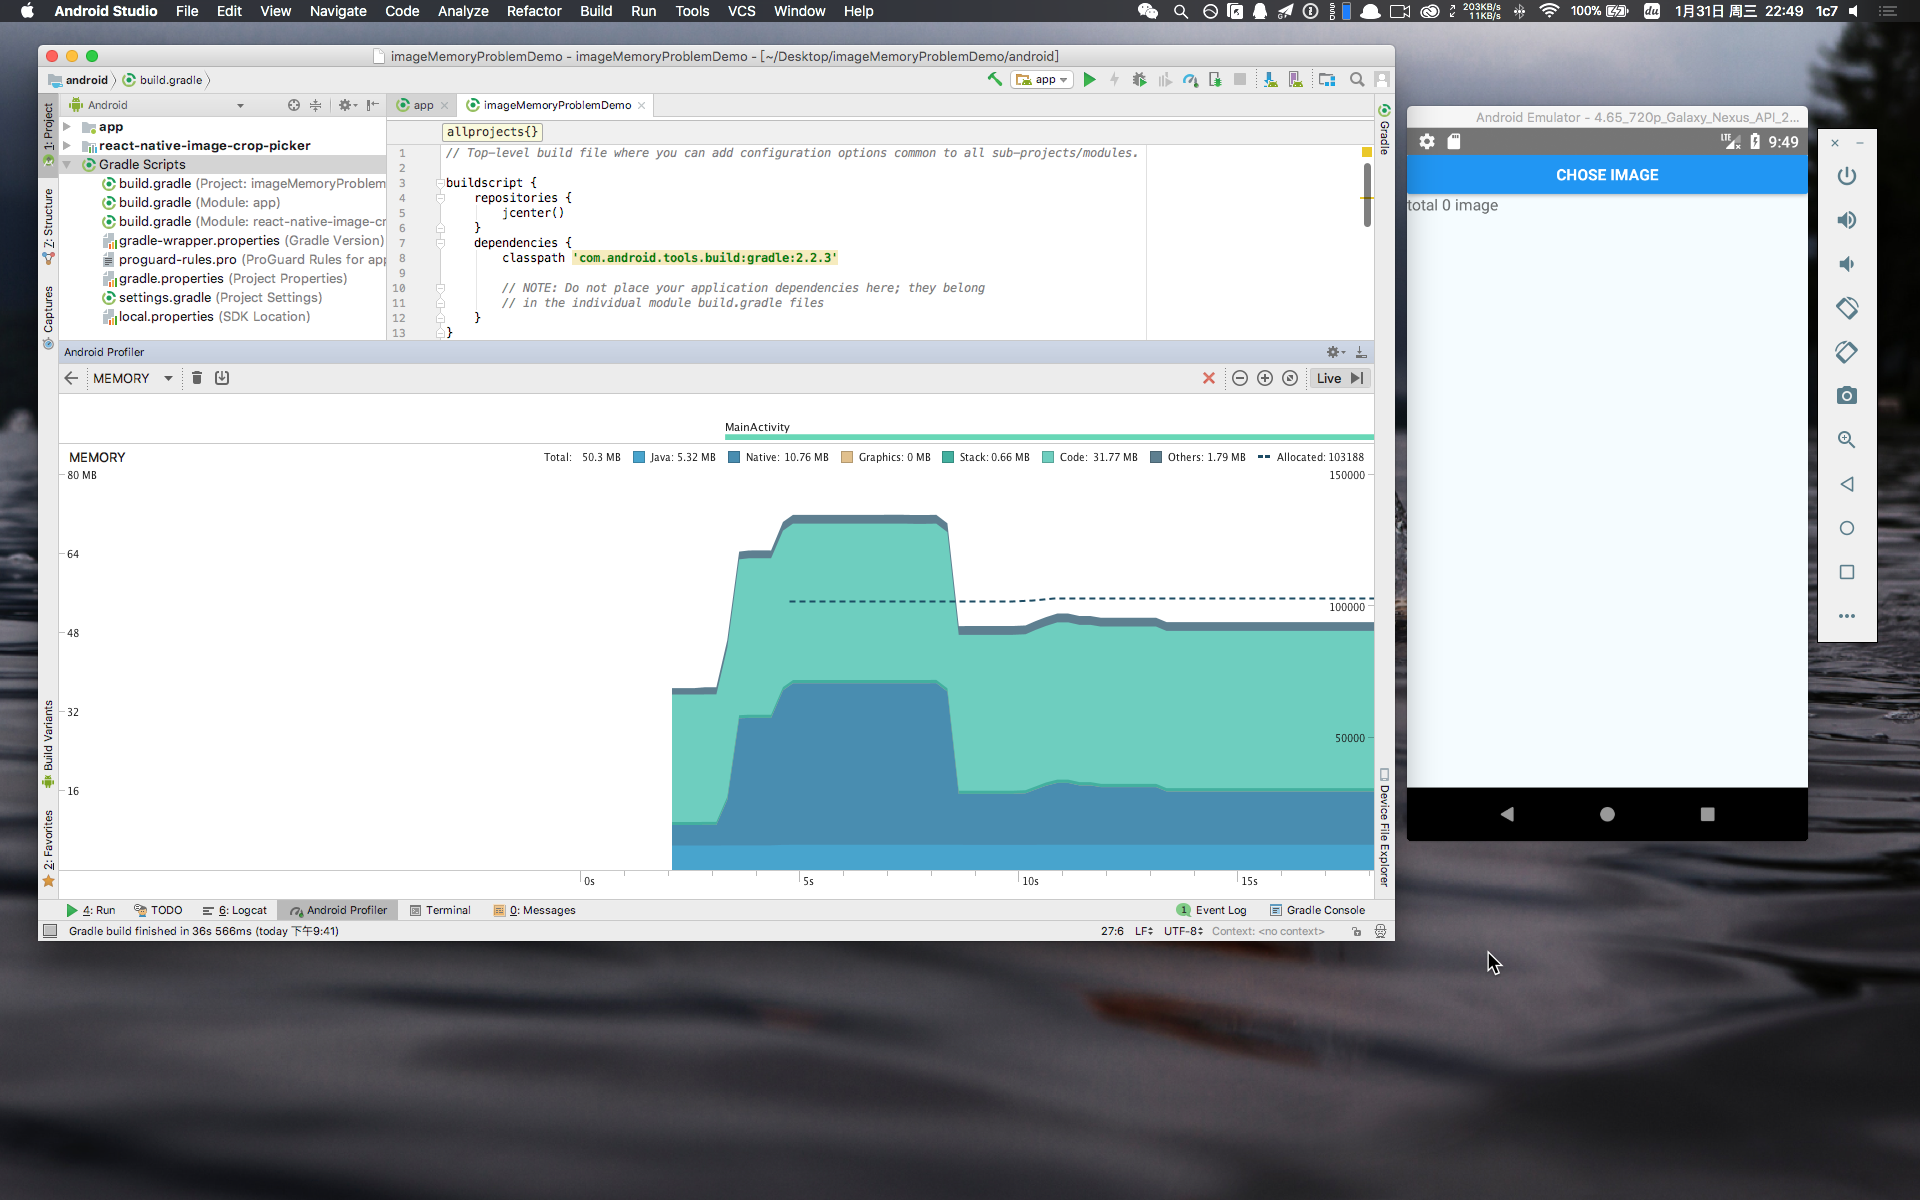Switch to the app editor tab
This screenshot has height=1200, width=1920.
click(x=424, y=105)
